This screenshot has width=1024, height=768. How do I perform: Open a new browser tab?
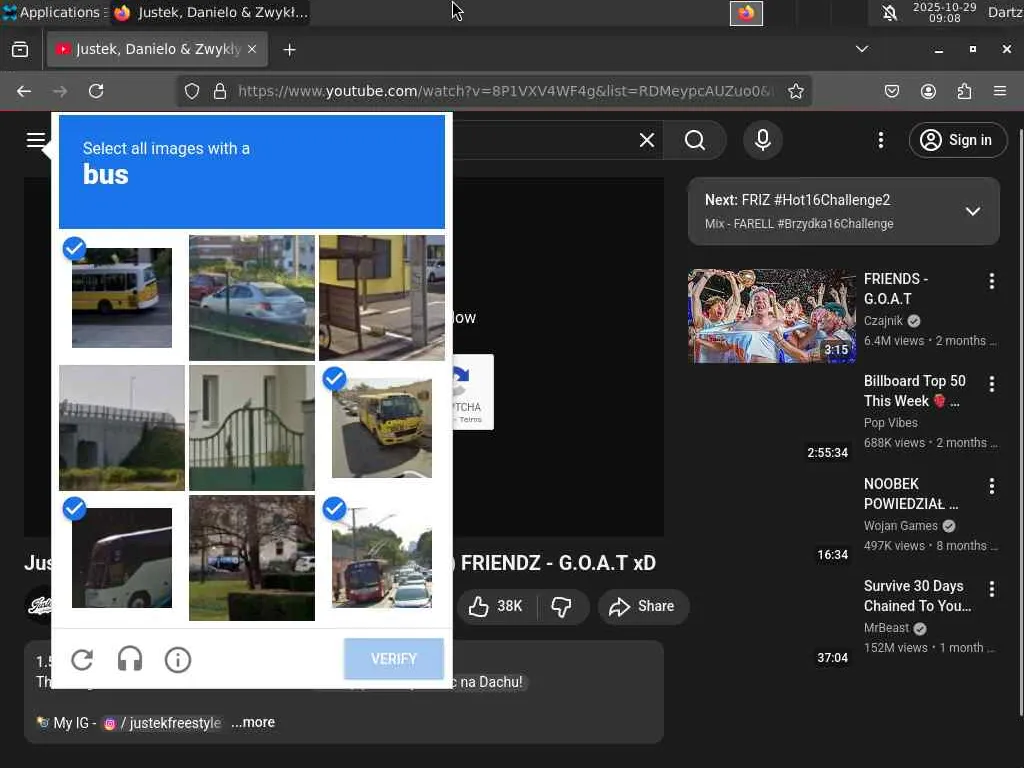pyautogui.click(x=289, y=50)
